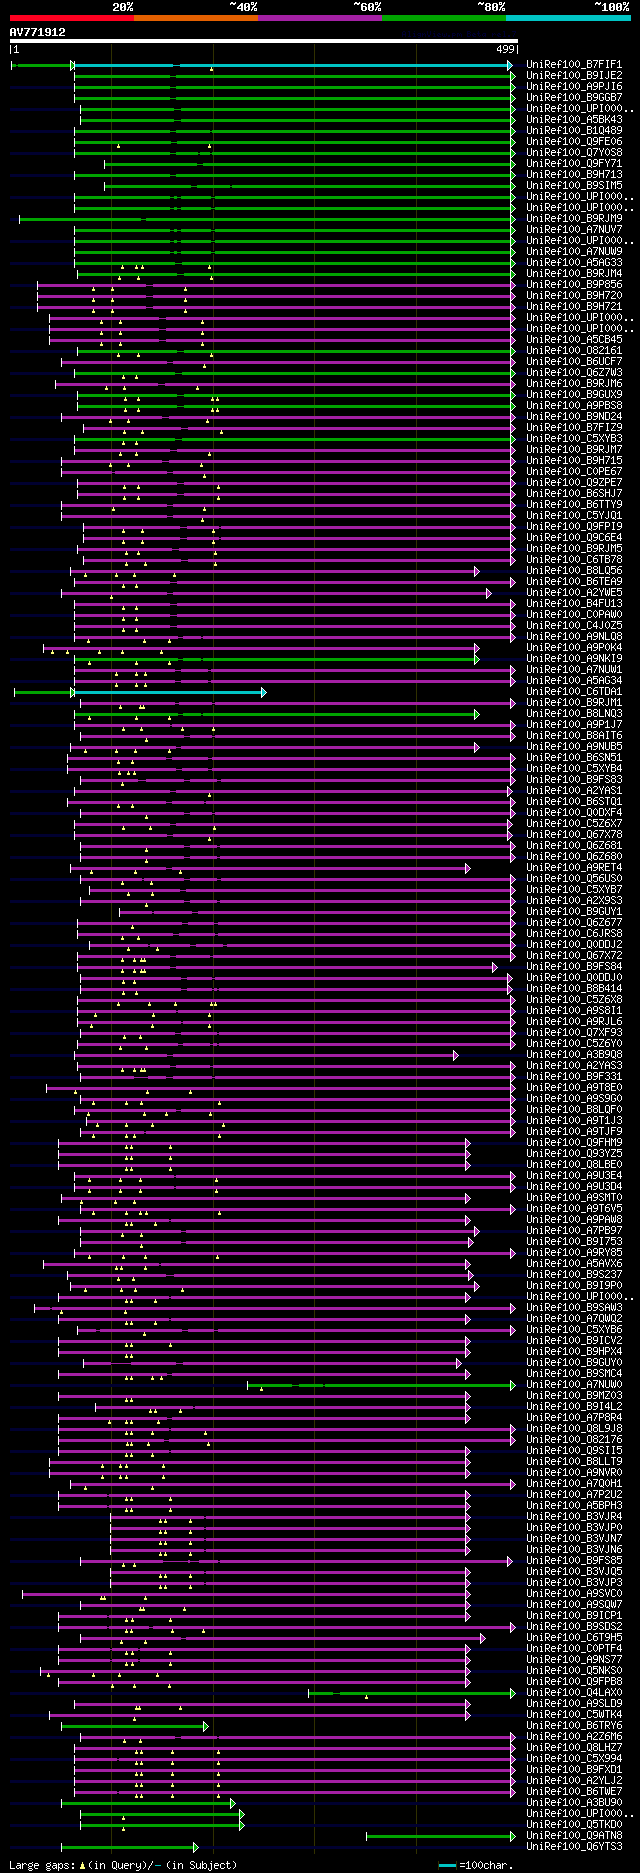Screen dimensions: 640x1873
Task: Select hit label UniRef100_B9P856
Action: (574, 285)
